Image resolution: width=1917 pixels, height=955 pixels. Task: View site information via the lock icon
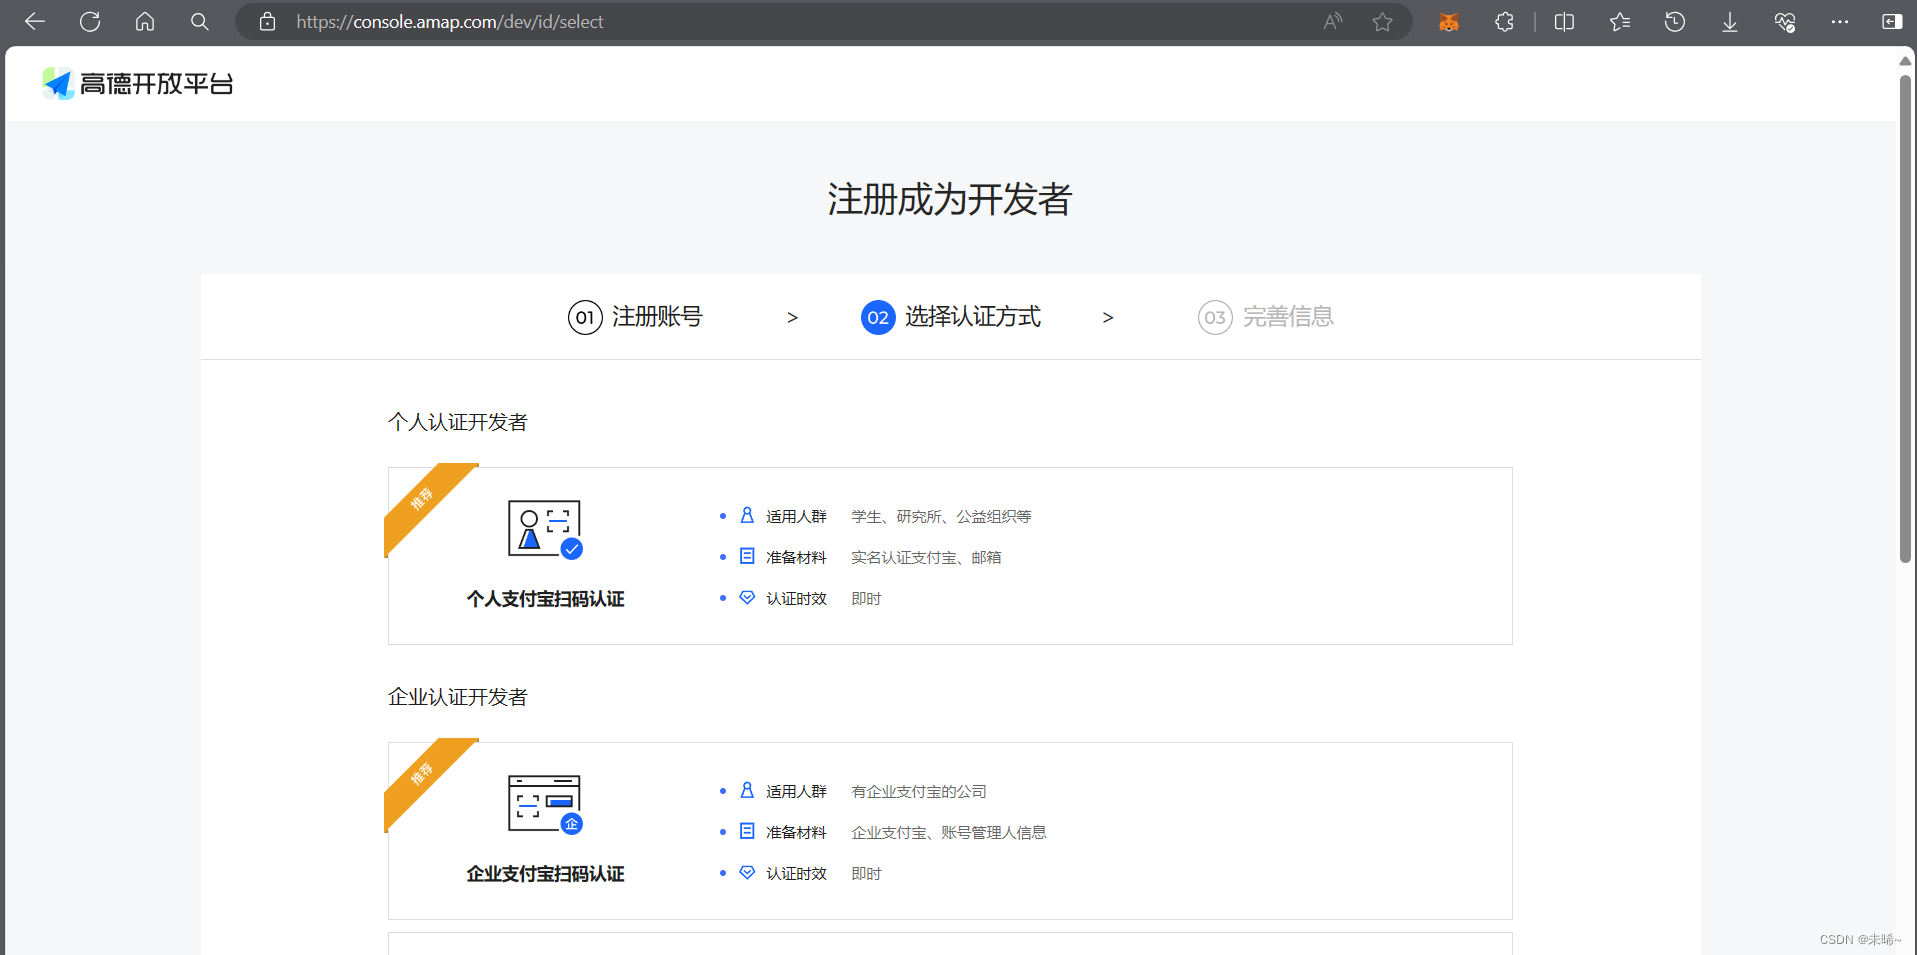coord(266,21)
